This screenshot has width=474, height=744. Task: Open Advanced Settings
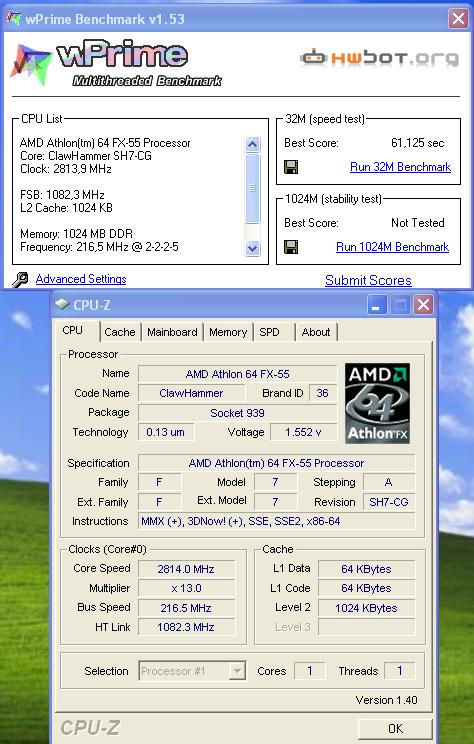point(81,279)
